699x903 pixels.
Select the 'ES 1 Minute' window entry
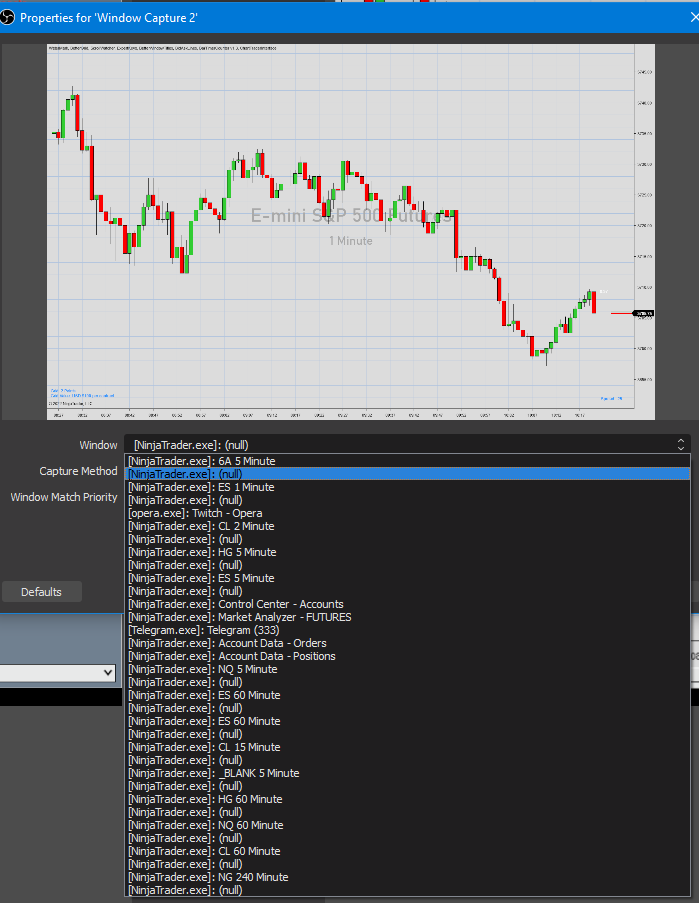[407, 487]
